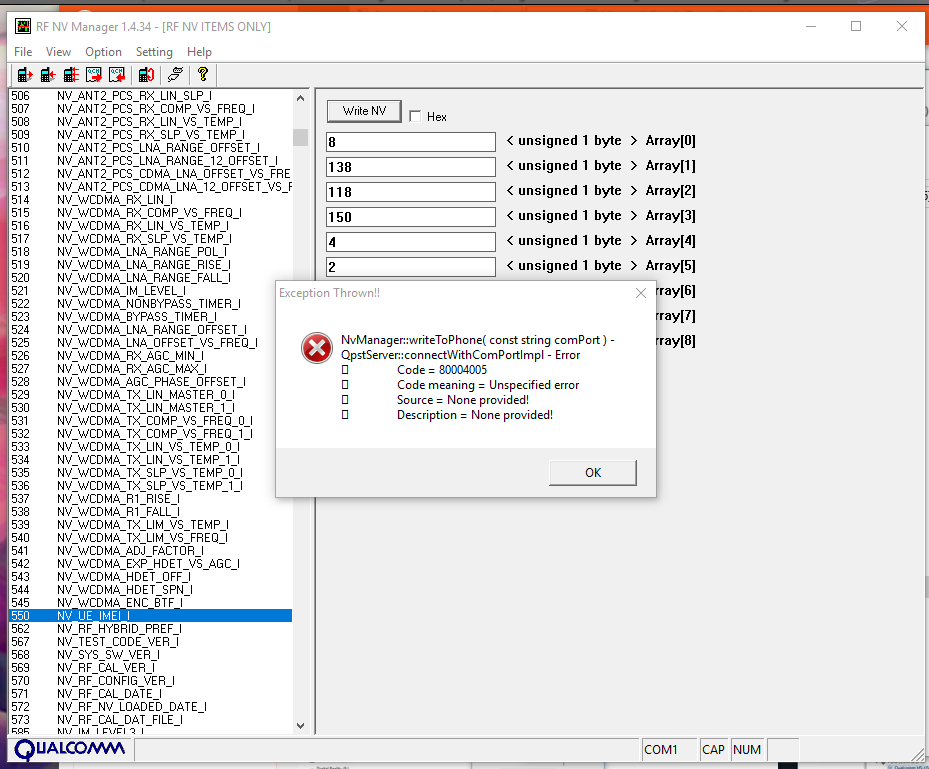
Task: Click the phone reset toolbar icon
Action: point(146,74)
